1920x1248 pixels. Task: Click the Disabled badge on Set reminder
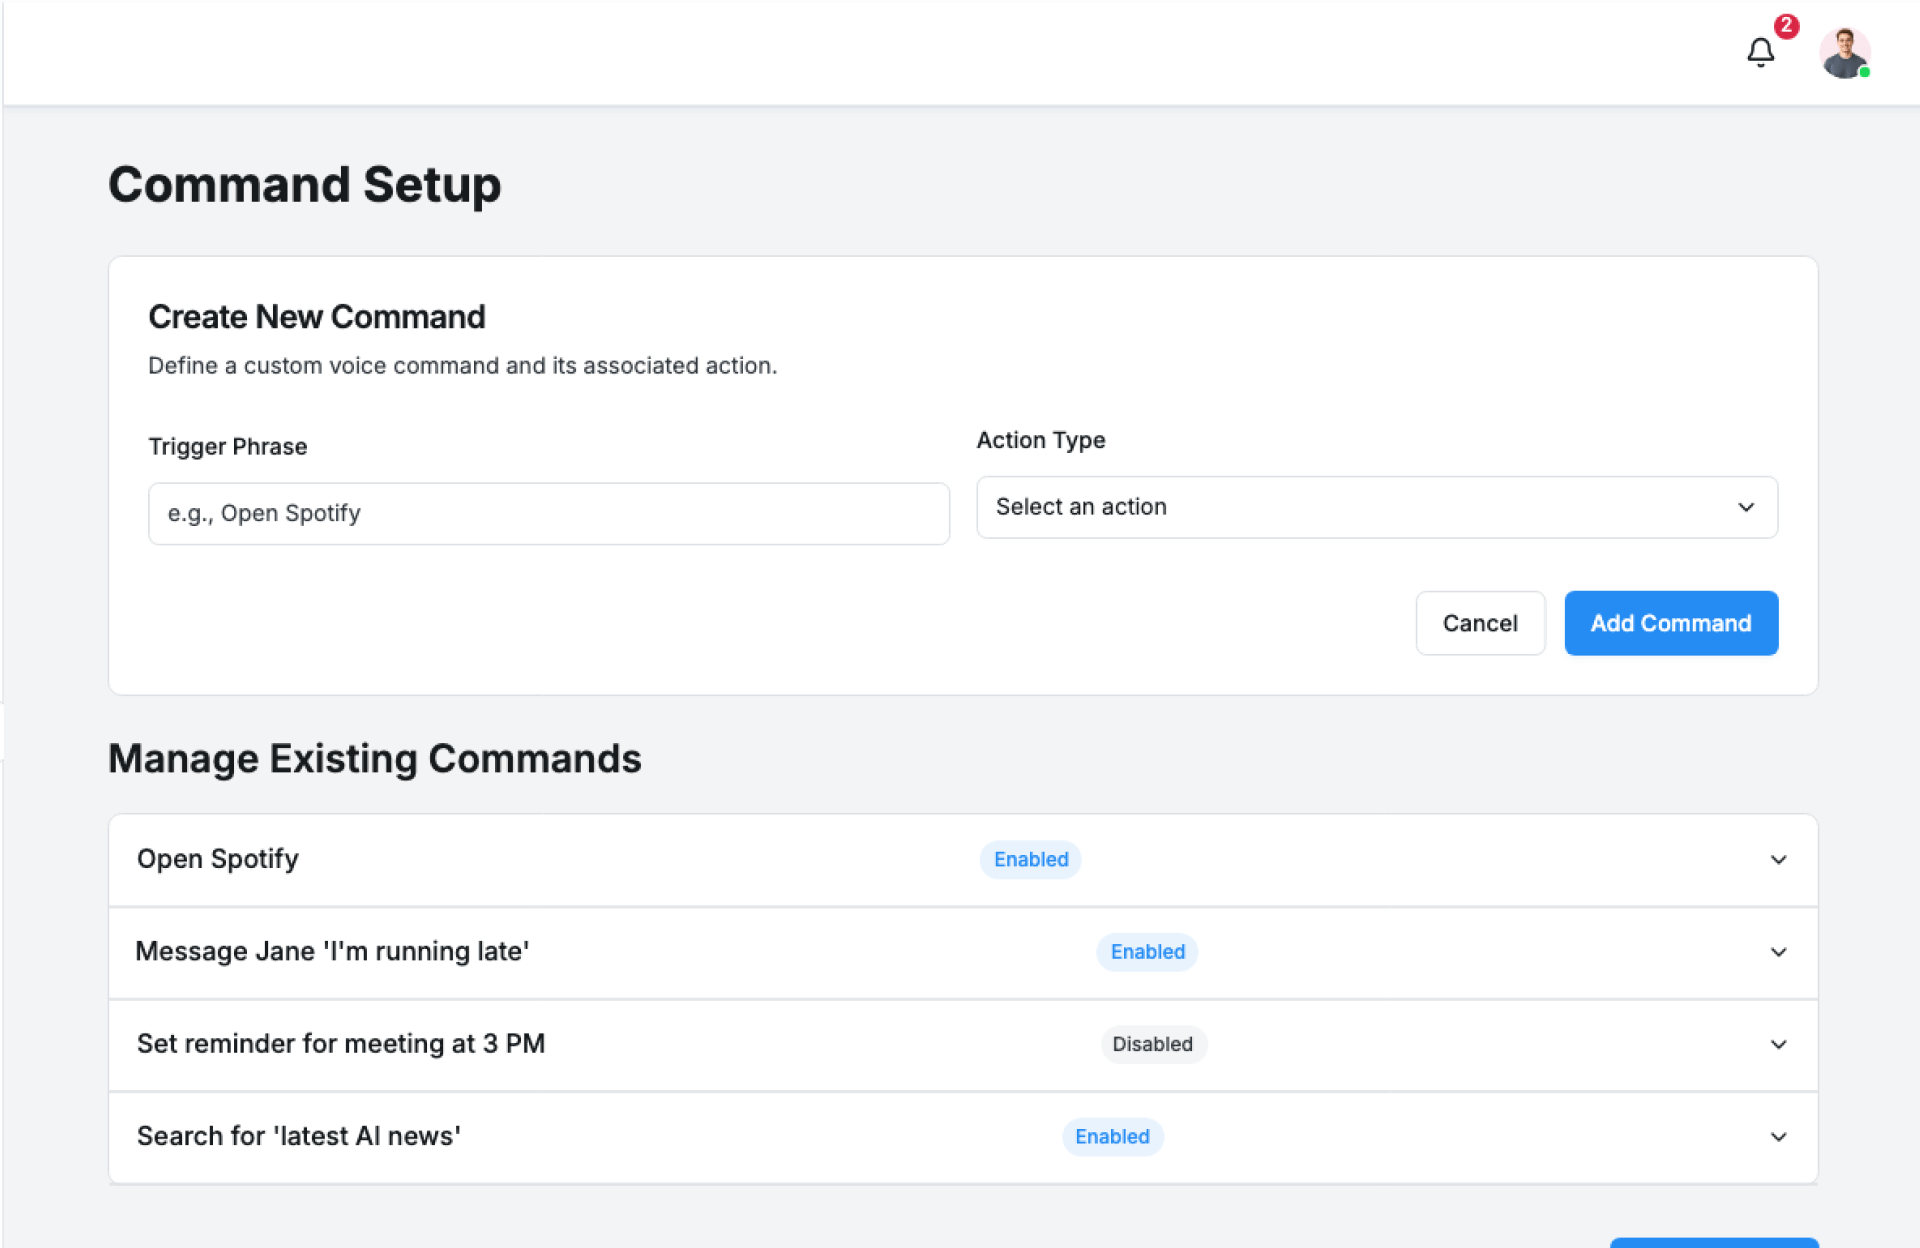(x=1152, y=1044)
